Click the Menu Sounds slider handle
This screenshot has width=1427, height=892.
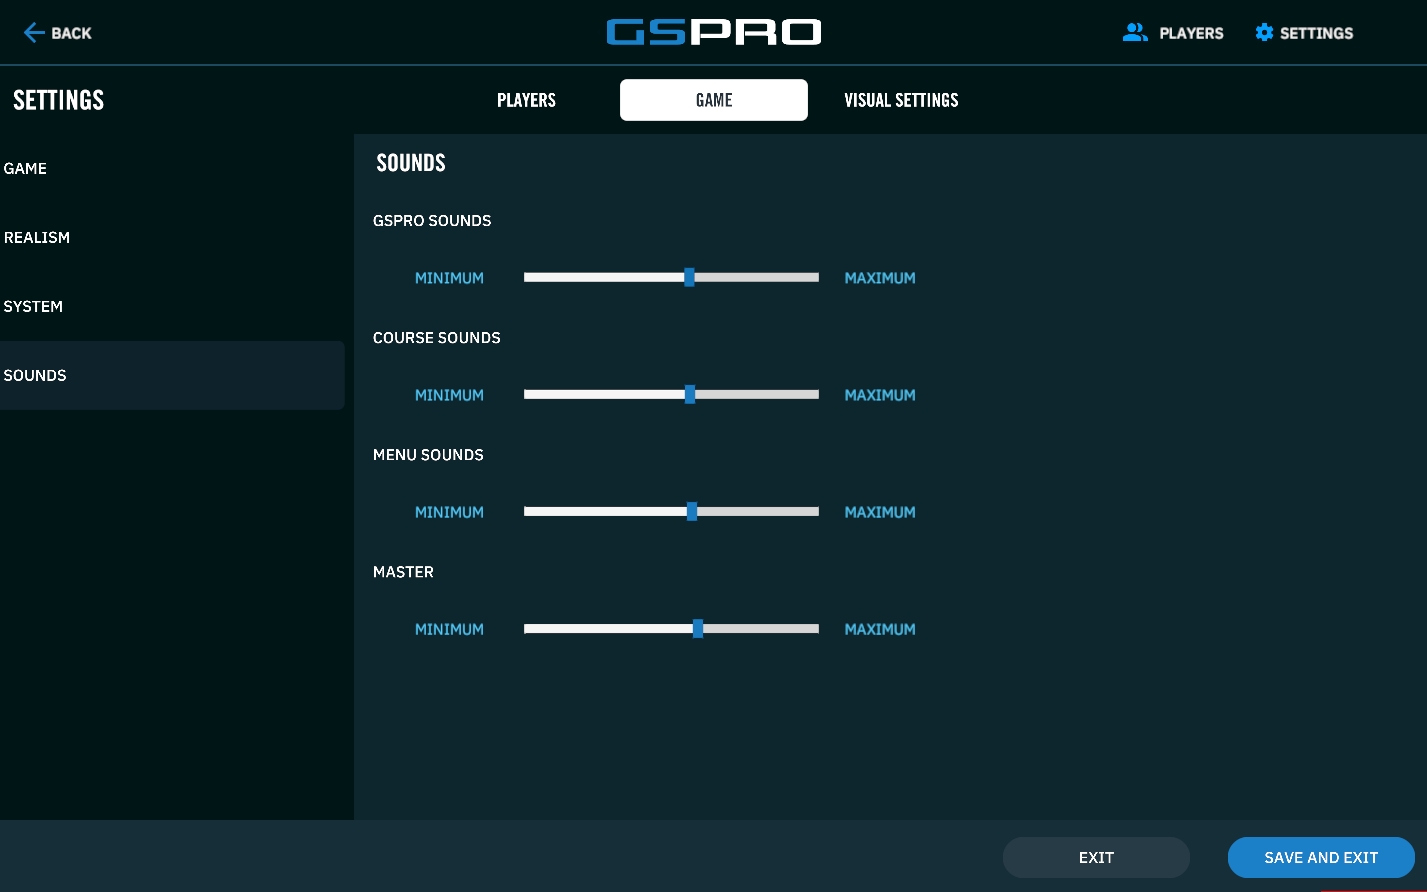tap(692, 512)
